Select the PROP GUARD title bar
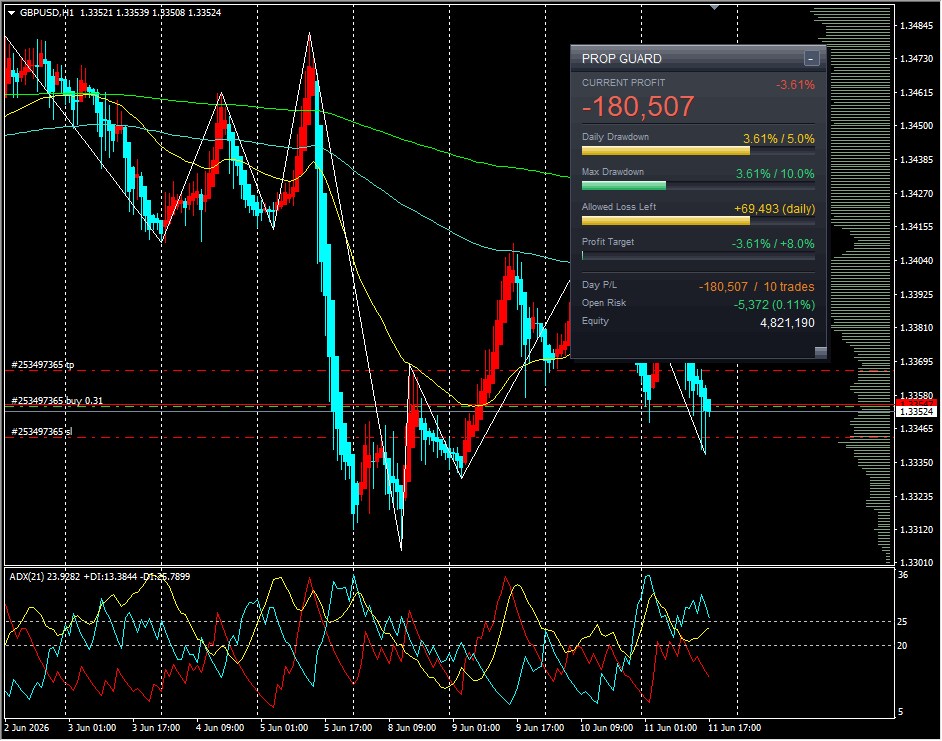This screenshot has height=741, width=942. tap(698, 58)
